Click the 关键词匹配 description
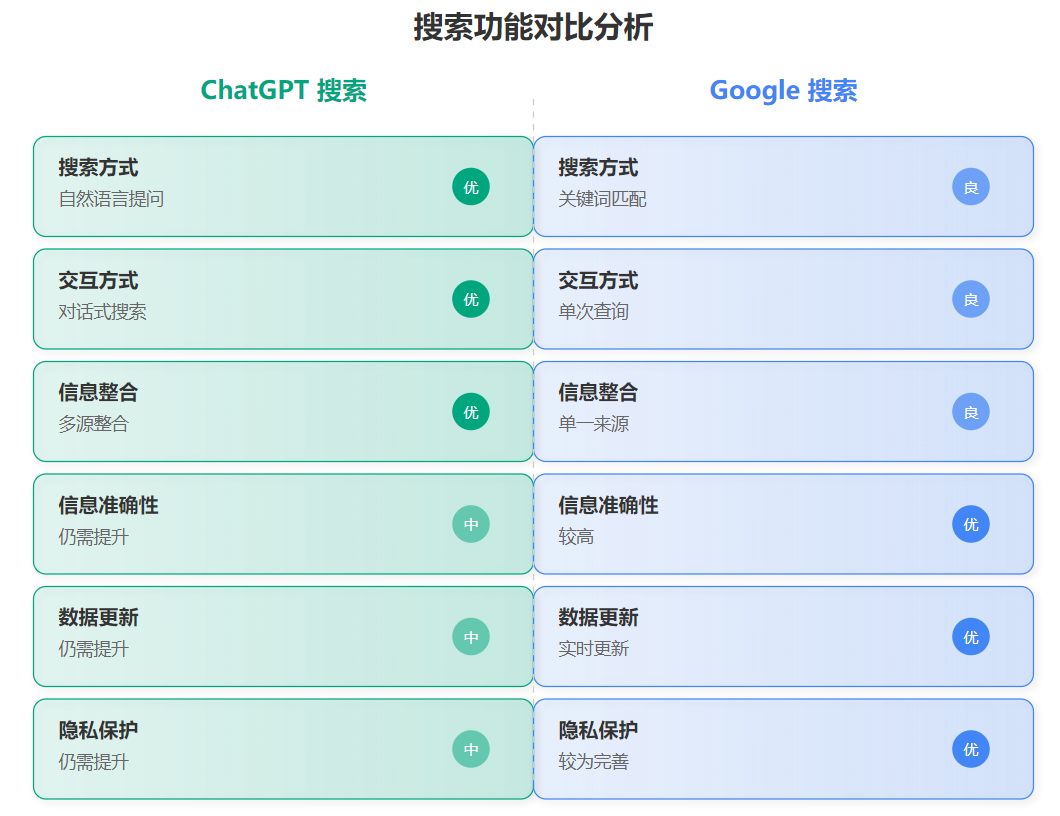The height and width of the screenshot is (816, 1060). (602, 199)
